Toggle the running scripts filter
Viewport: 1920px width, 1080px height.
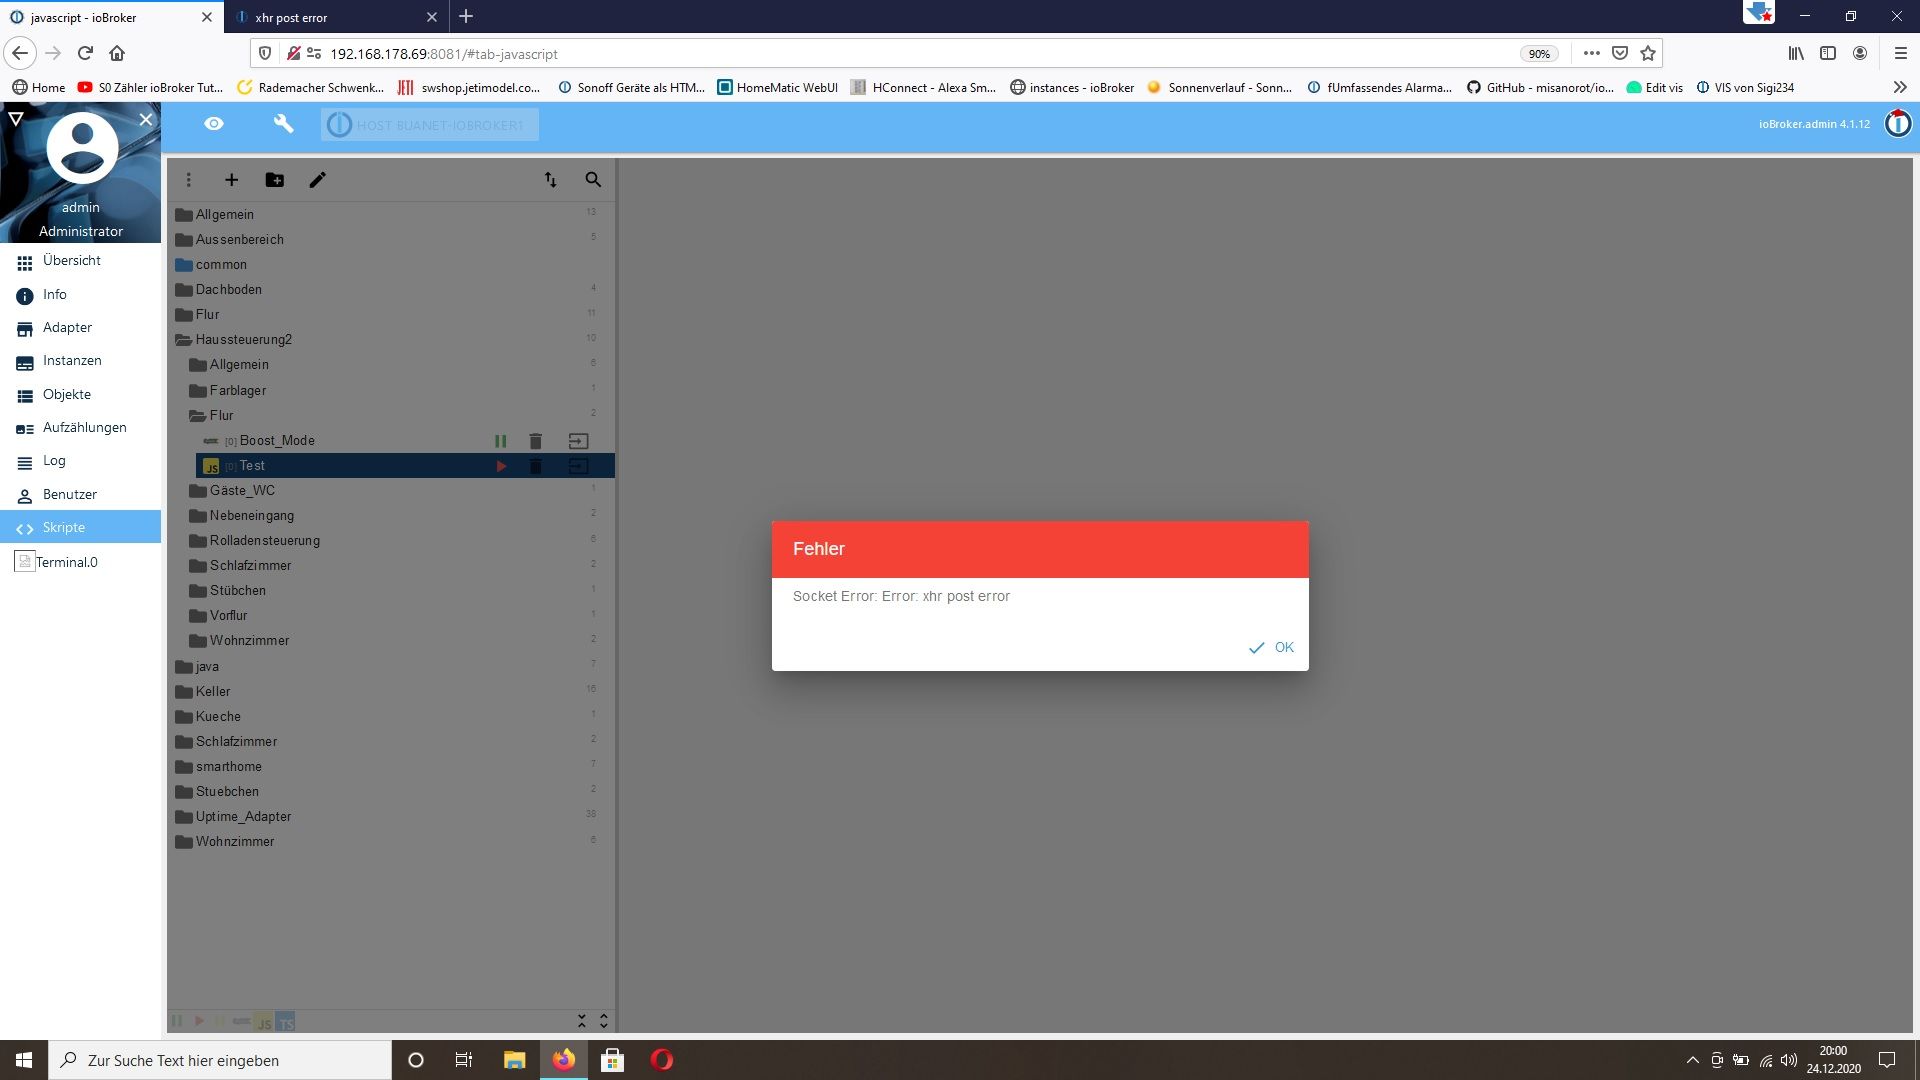[199, 1021]
